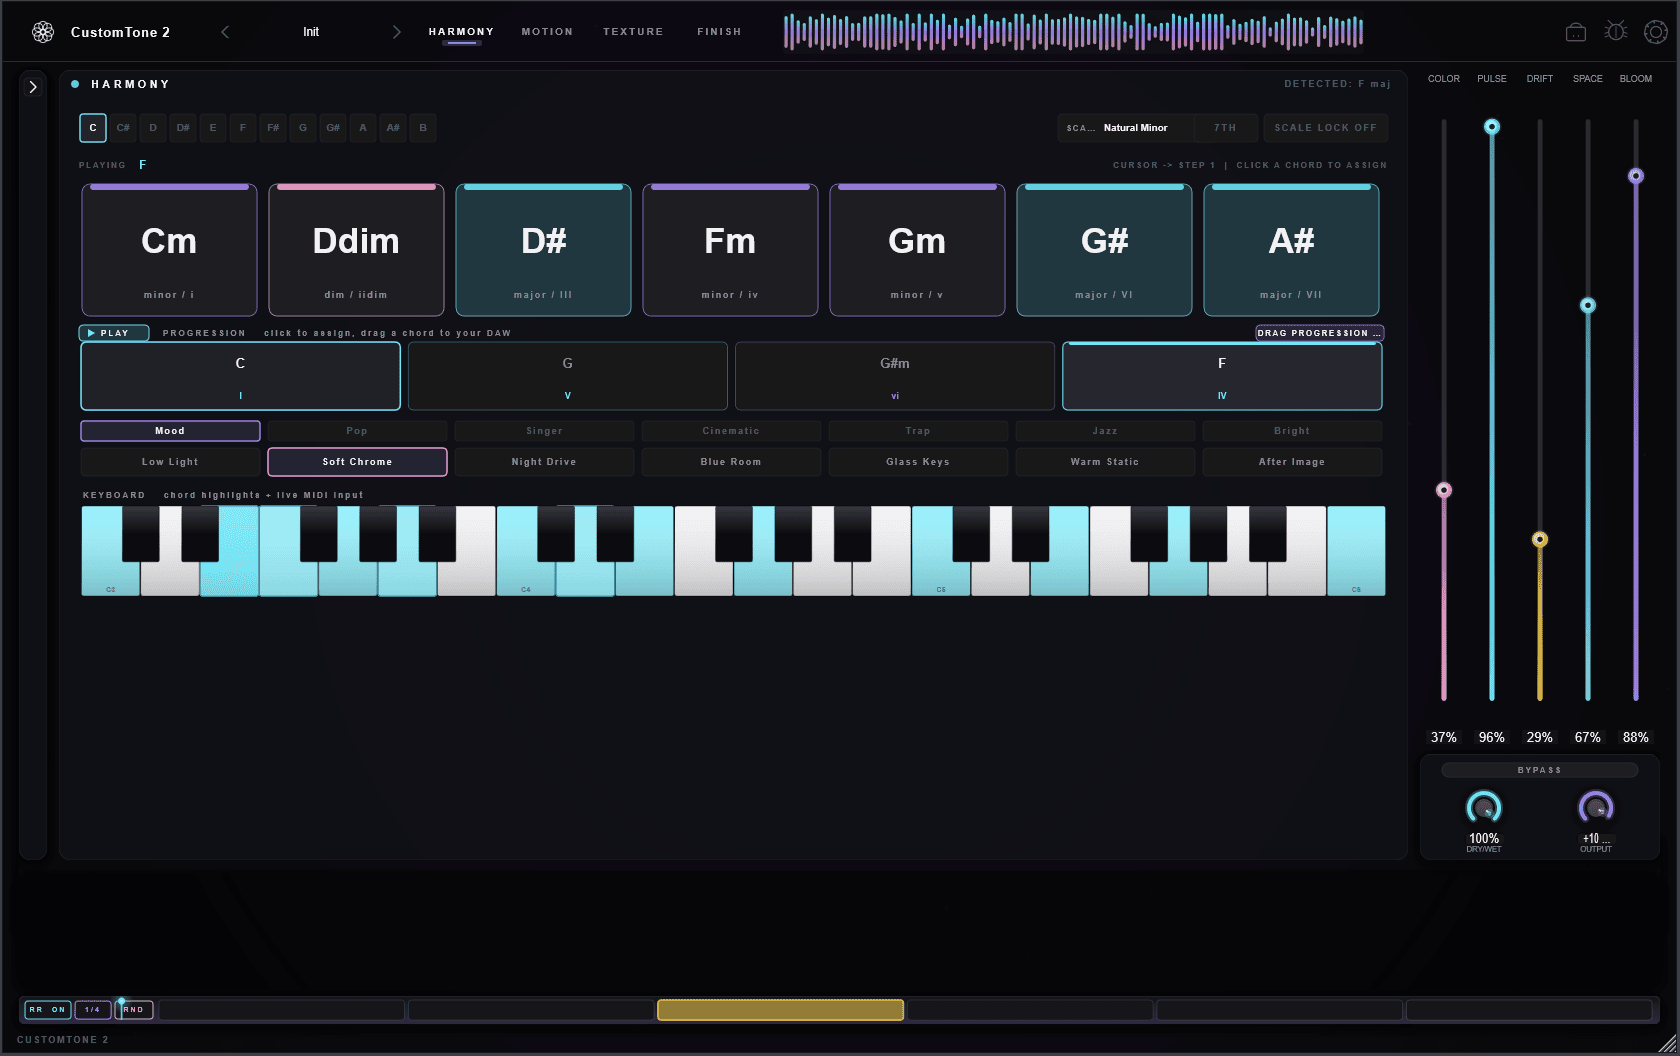Select the G# major chord pad
Screen dimensions: 1680x1056
click(x=1104, y=250)
